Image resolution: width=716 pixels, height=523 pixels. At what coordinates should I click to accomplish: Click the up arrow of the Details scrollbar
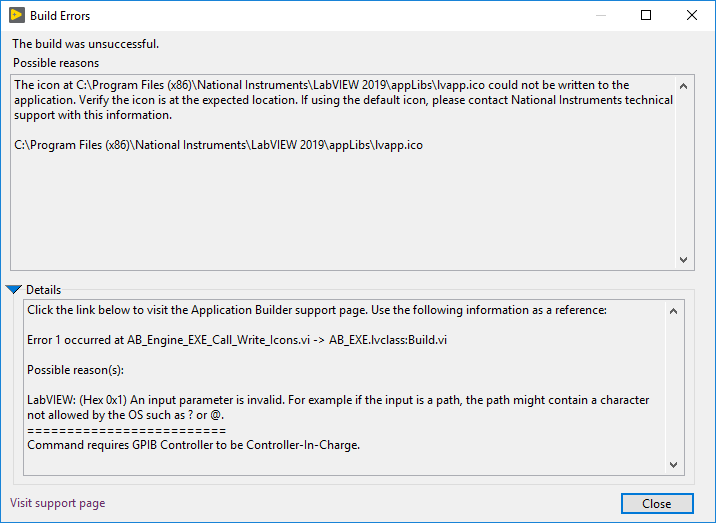pos(673,311)
